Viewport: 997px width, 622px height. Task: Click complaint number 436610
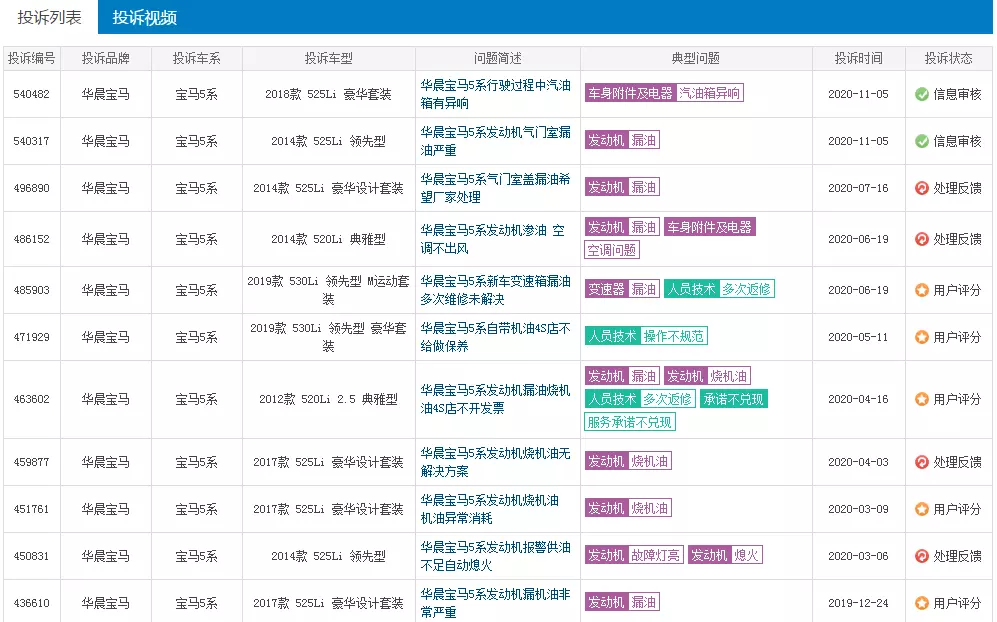(x=31, y=603)
